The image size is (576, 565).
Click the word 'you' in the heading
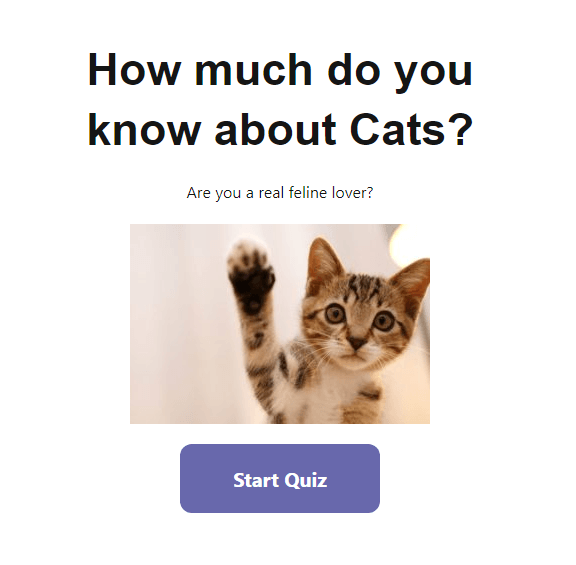[x=434, y=73]
